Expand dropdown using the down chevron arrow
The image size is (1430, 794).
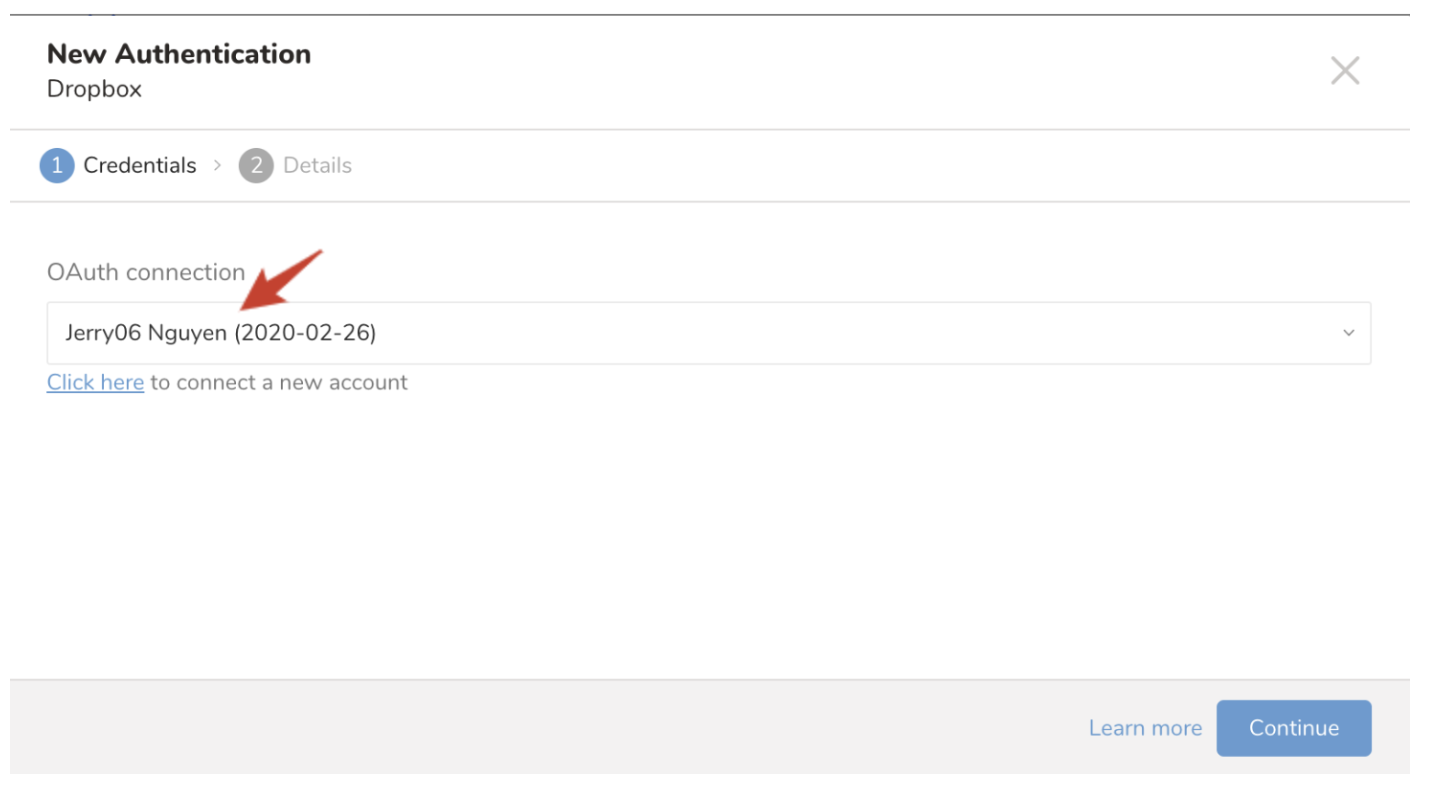click(1348, 333)
